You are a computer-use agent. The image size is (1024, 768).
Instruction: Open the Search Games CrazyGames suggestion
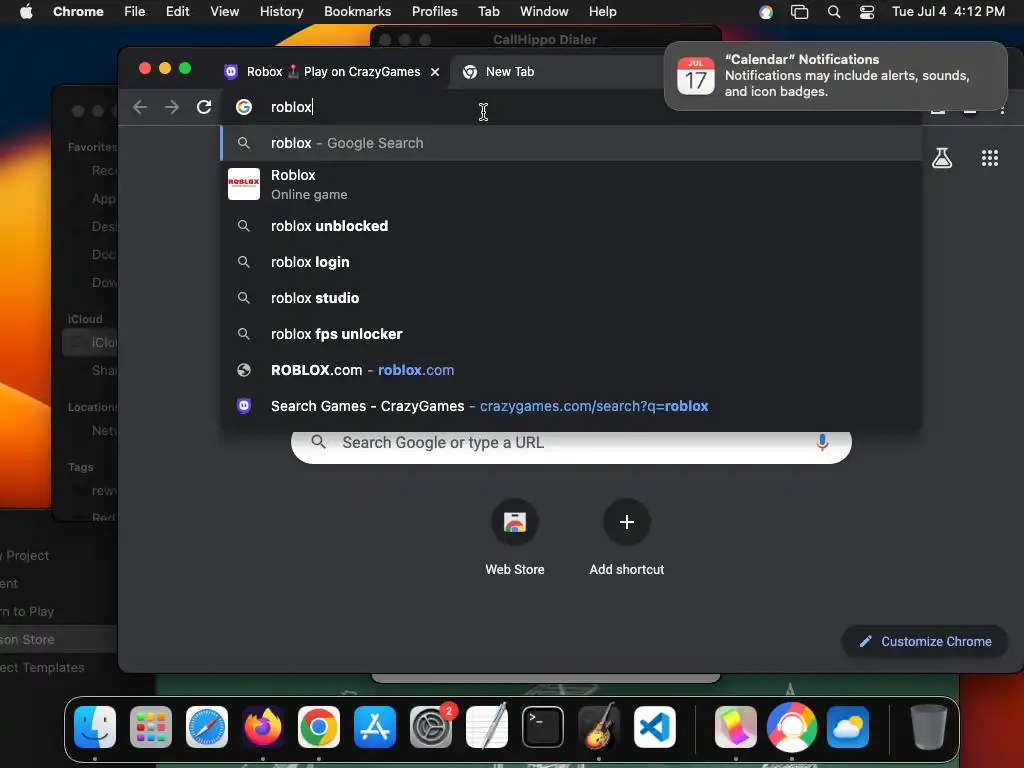tap(571, 406)
